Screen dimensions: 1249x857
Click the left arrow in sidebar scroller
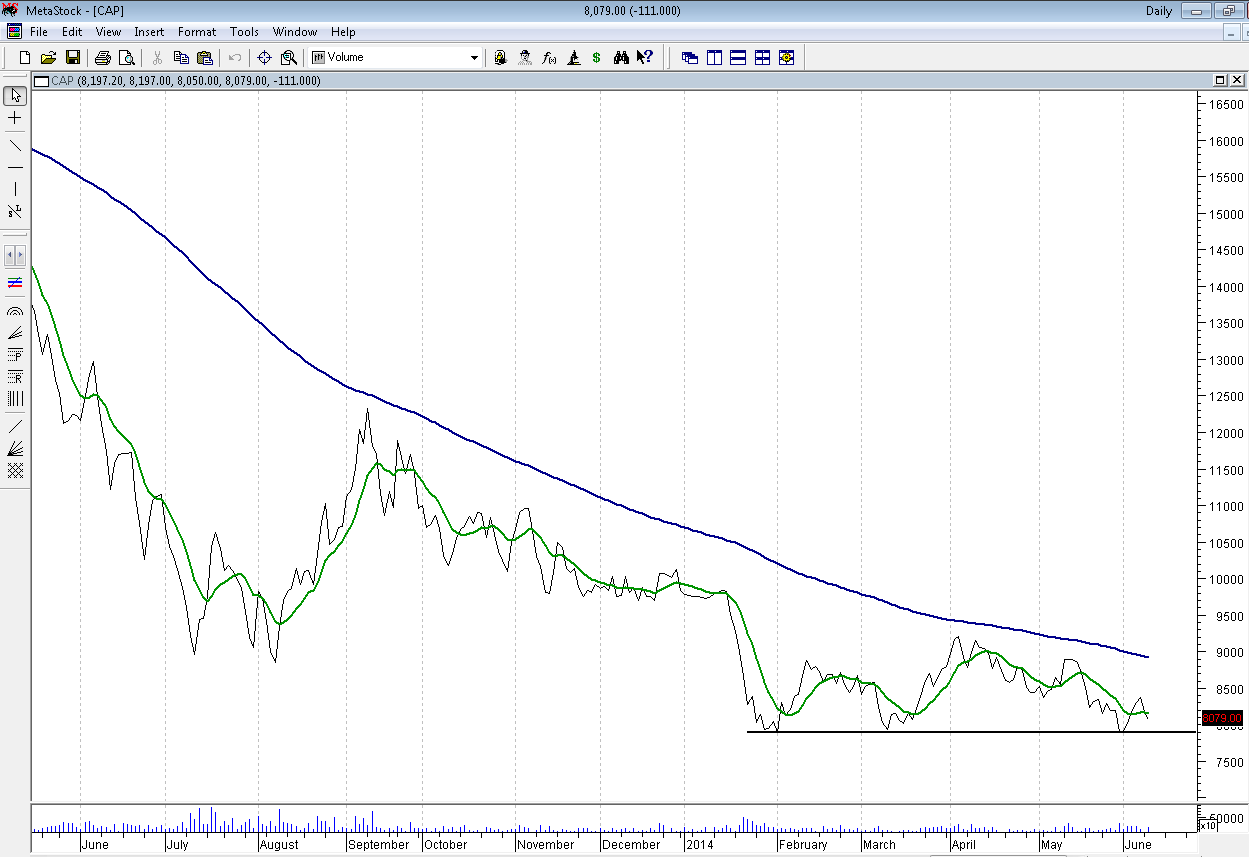[9, 255]
